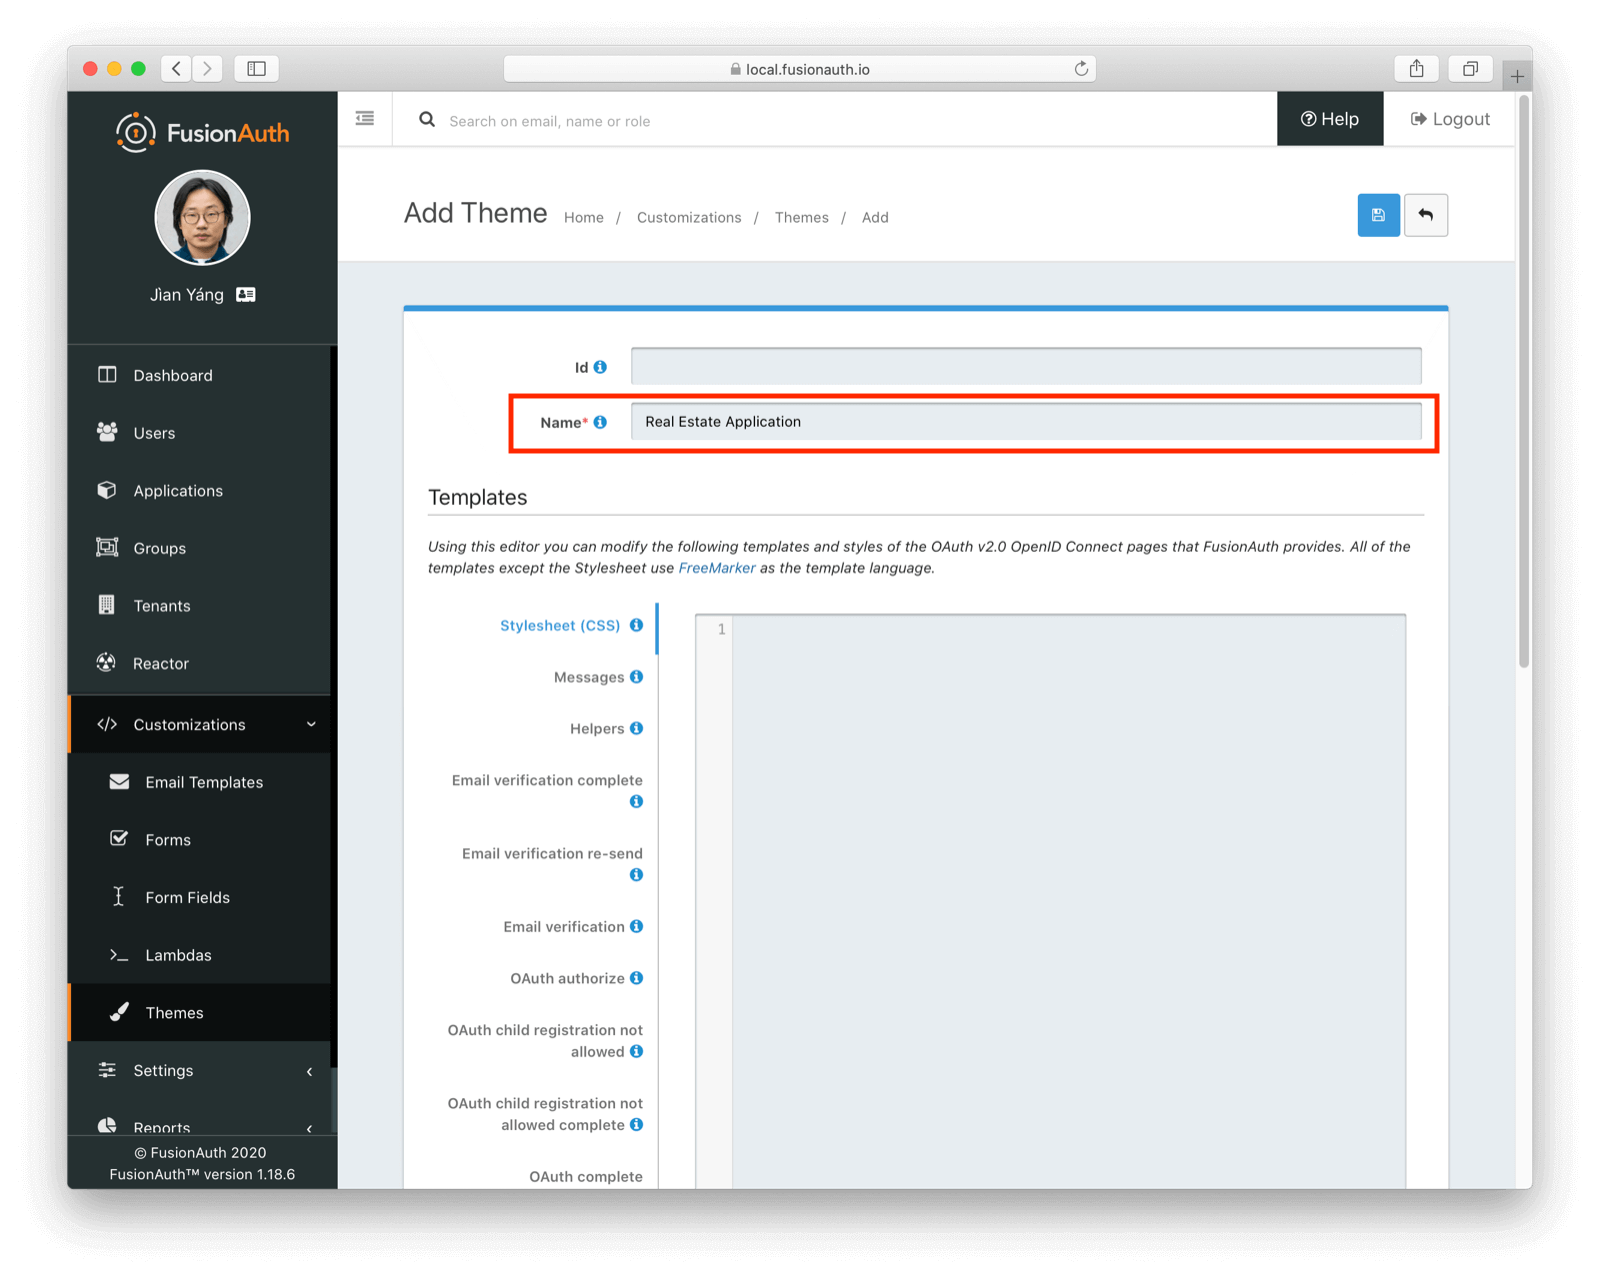Click Home in the breadcrumb
This screenshot has height=1278, width=1600.
point(584,217)
